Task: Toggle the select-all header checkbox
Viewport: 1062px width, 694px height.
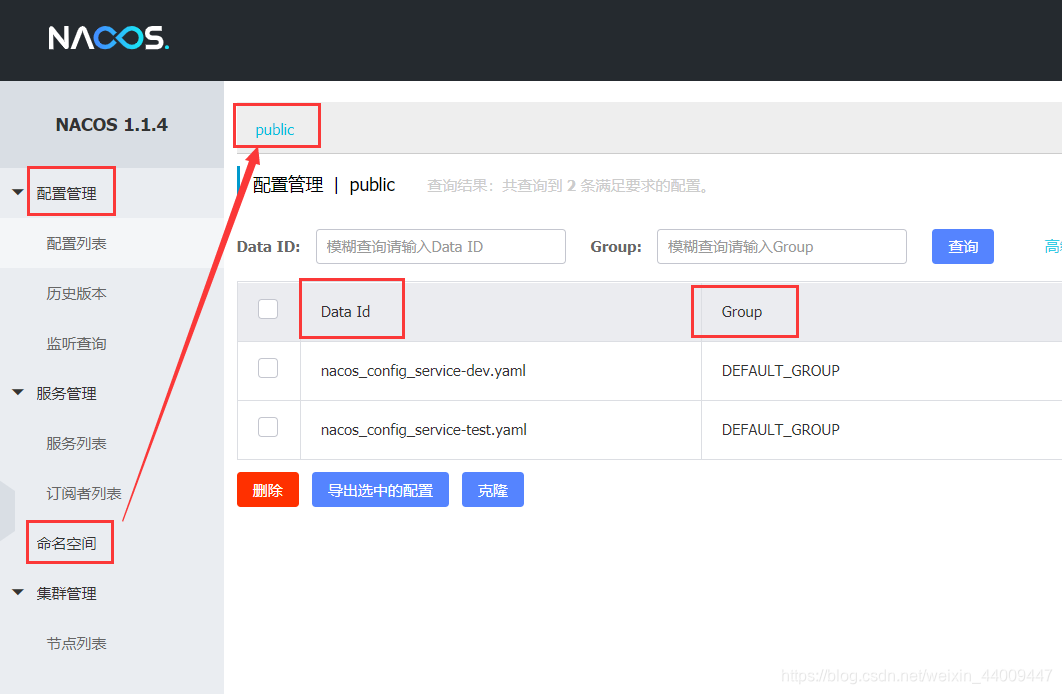Action: tap(268, 309)
